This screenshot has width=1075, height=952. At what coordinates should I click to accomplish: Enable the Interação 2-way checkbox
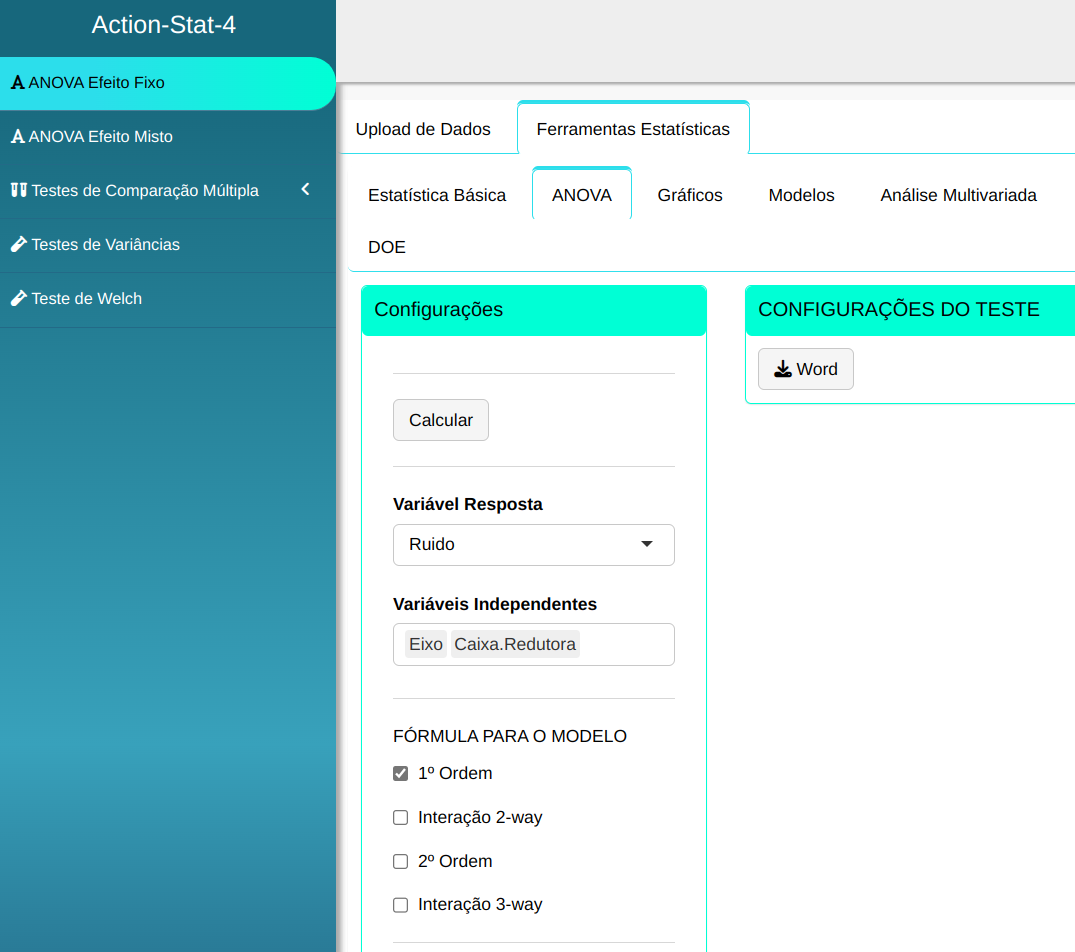(x=401, y=817)
